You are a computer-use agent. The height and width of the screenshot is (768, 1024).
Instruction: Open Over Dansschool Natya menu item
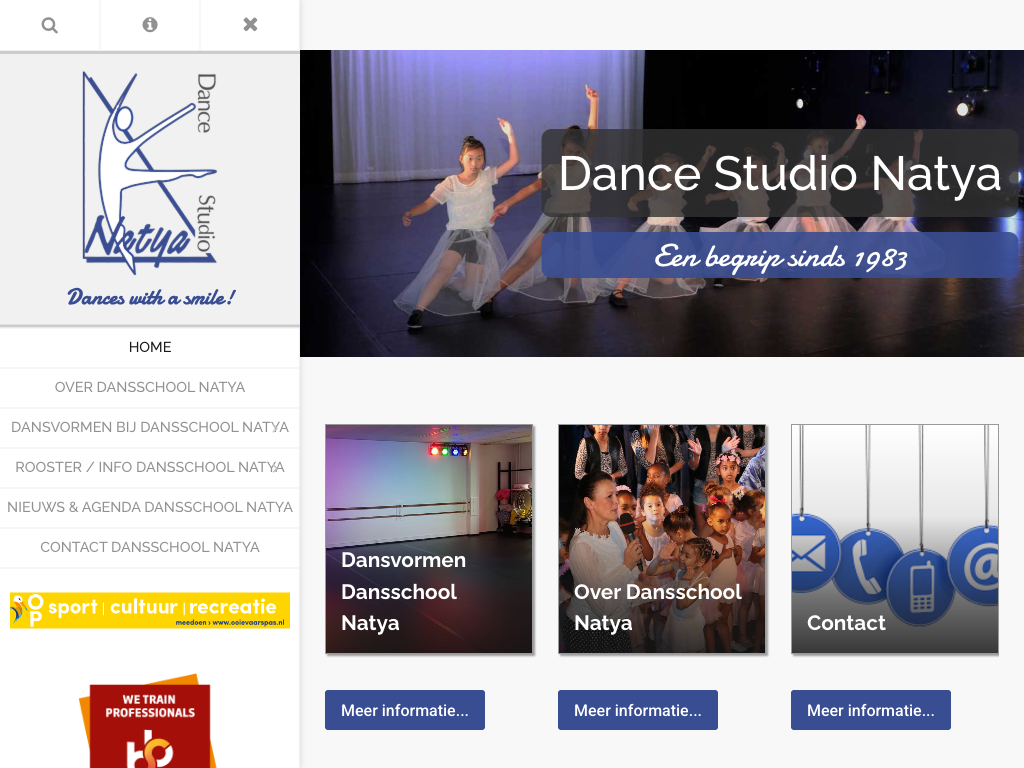click(x=150, y=387)
